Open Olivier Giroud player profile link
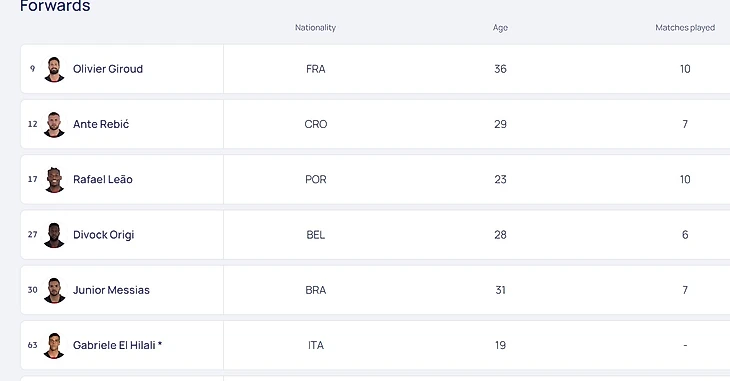730x381 pixels. (108, 69)
